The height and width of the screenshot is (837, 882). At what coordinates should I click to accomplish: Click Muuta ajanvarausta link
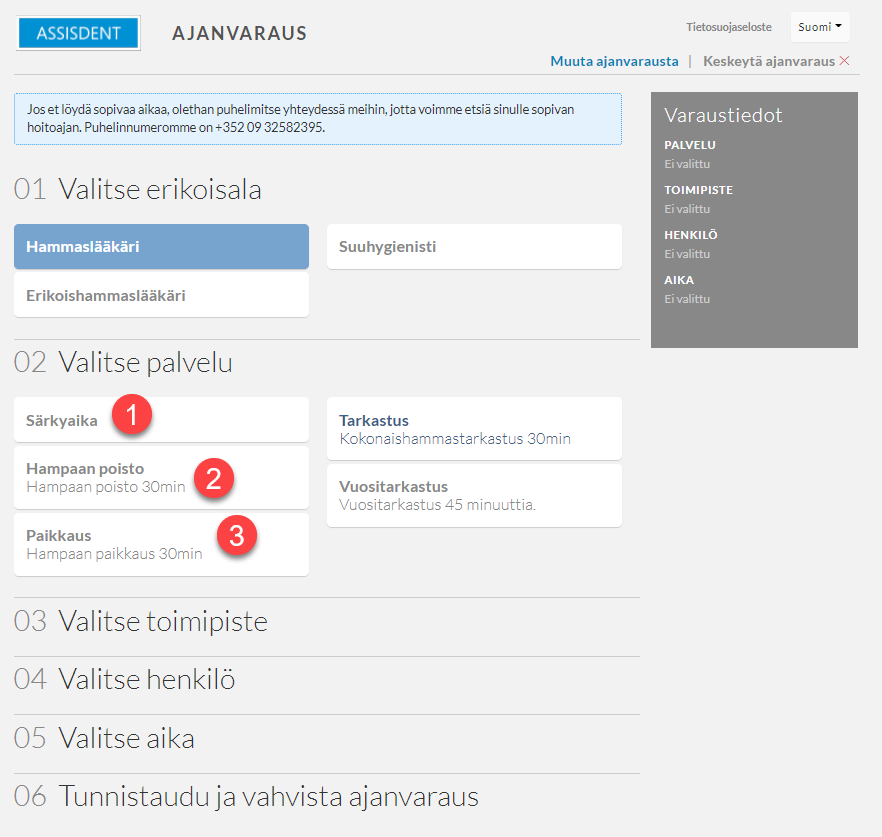614,61
